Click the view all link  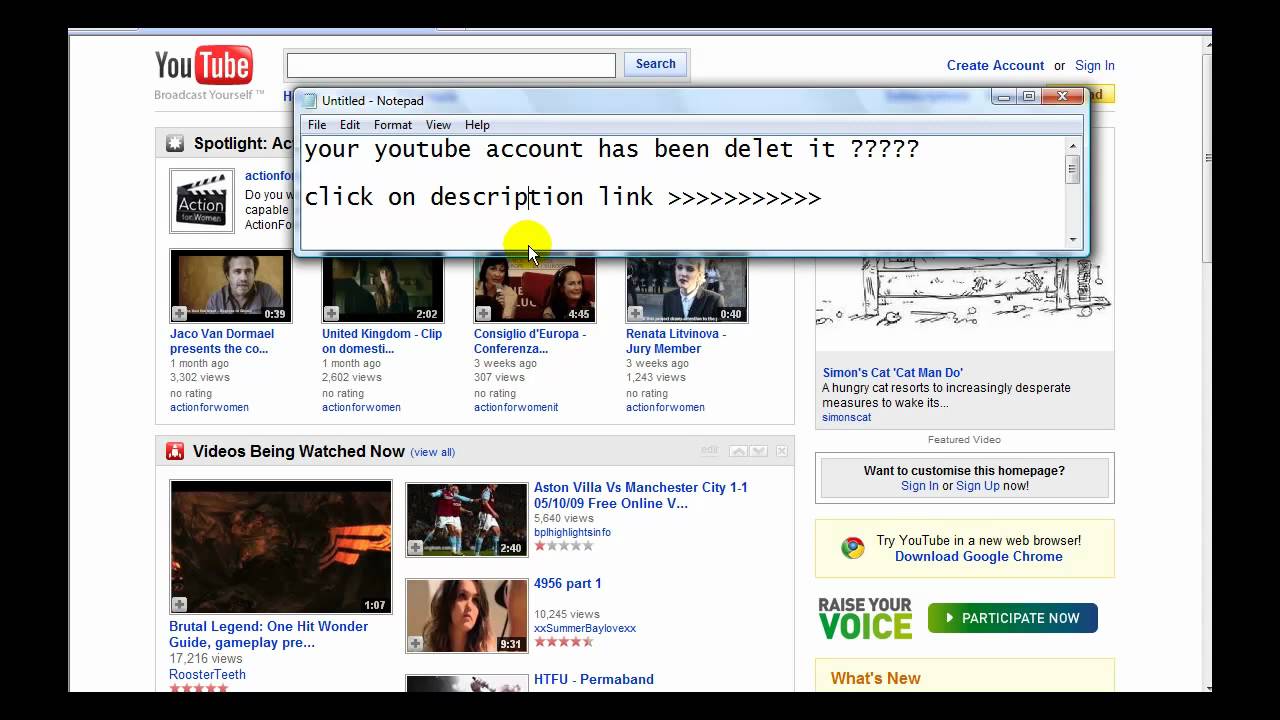[x=433, y=452]
